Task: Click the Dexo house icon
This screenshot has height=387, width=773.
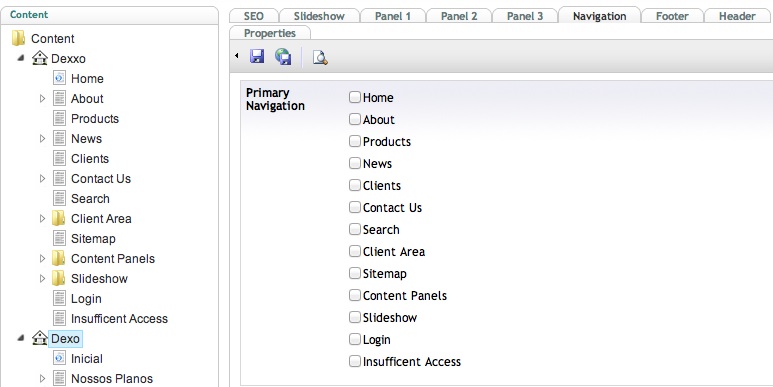Action: click(x=39, y=338)
